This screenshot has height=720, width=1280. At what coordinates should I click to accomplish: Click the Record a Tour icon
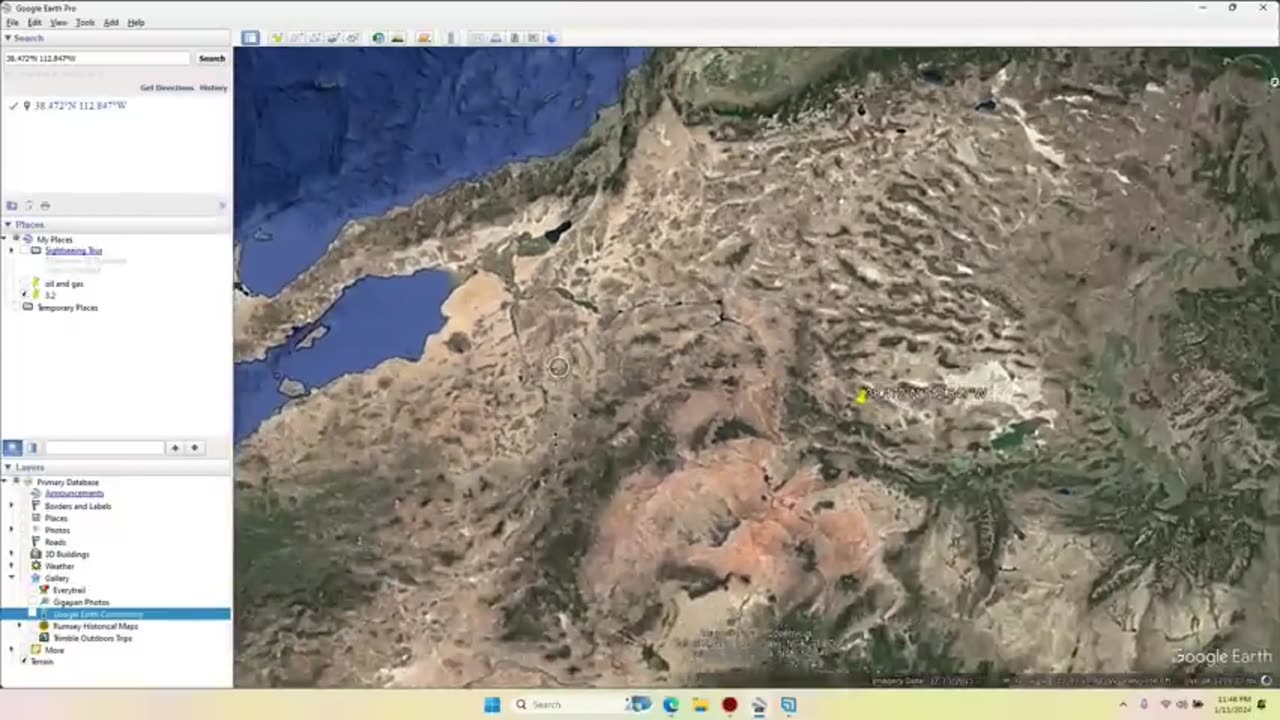tap(352, 38)
